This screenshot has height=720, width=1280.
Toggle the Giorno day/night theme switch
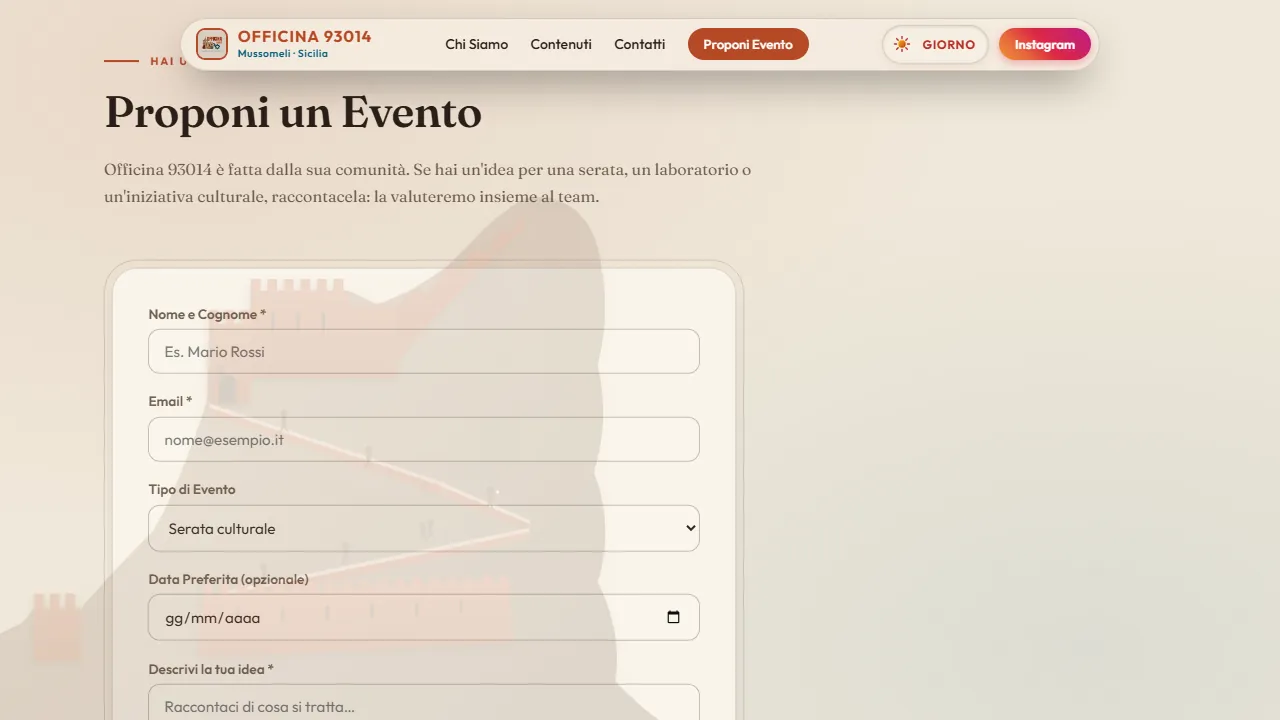935,45
